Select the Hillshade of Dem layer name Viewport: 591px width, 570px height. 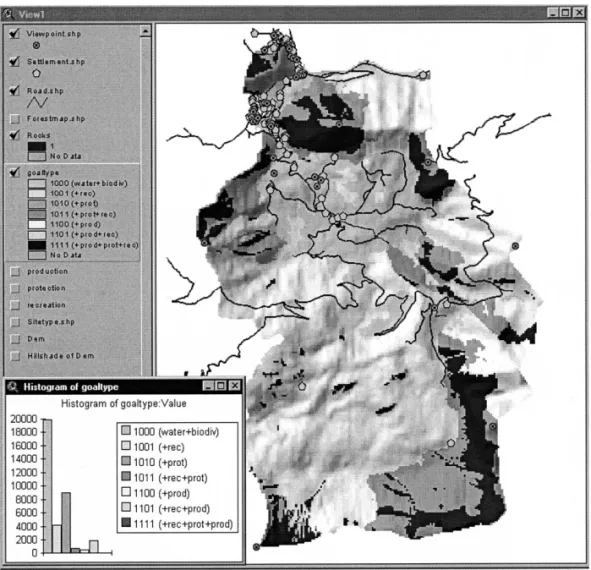tap(60, 355)
